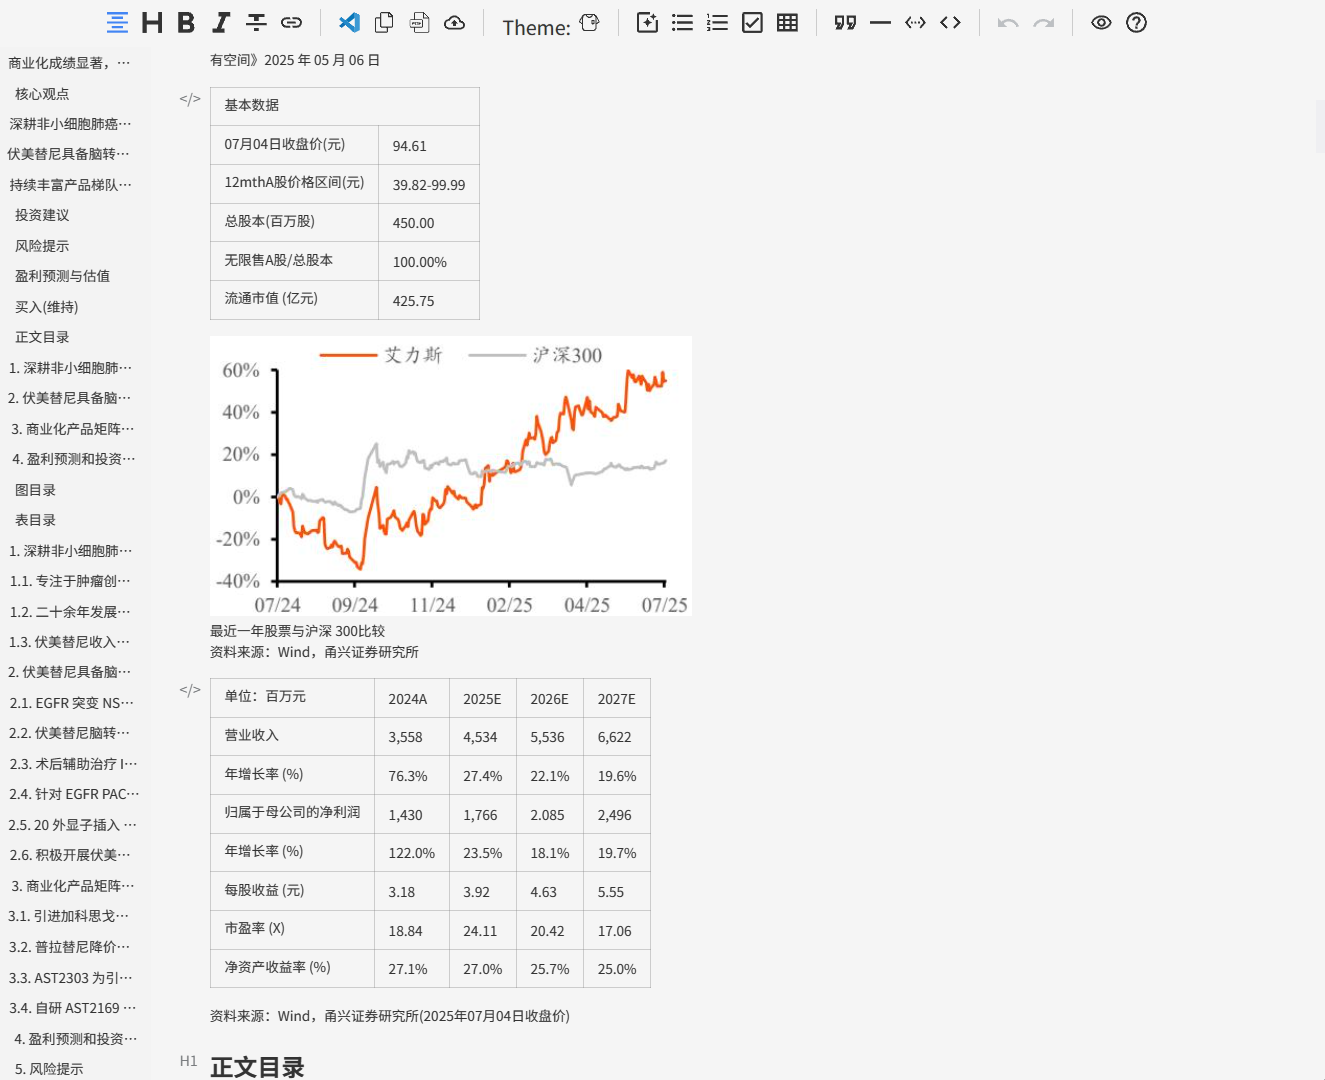Open outline item 3.4. 自研 AST2169
1325x1080 pixels.
tap(73, 1008)
